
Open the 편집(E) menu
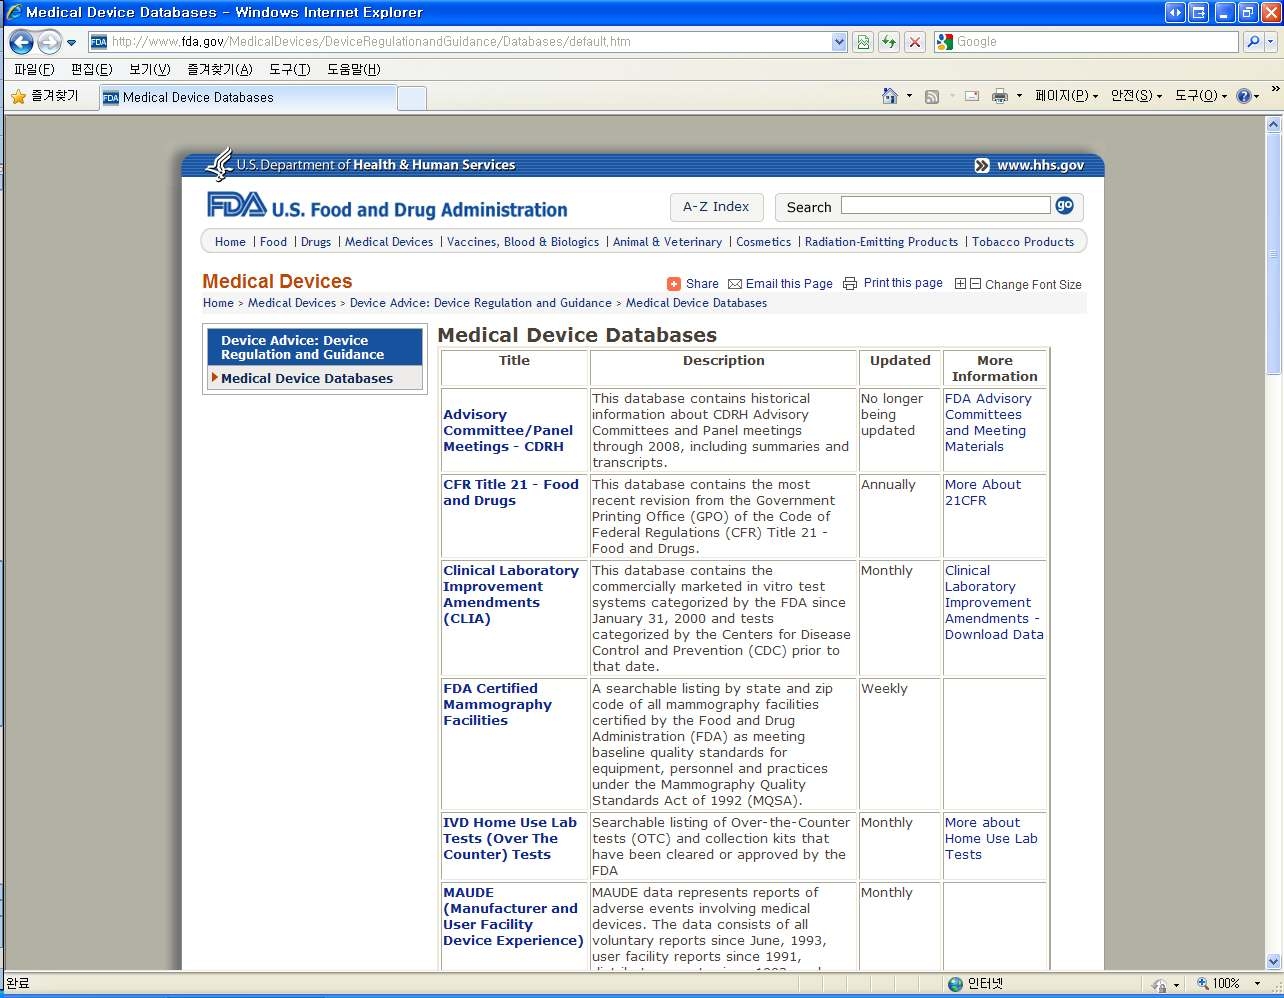[x=91, y=69]
